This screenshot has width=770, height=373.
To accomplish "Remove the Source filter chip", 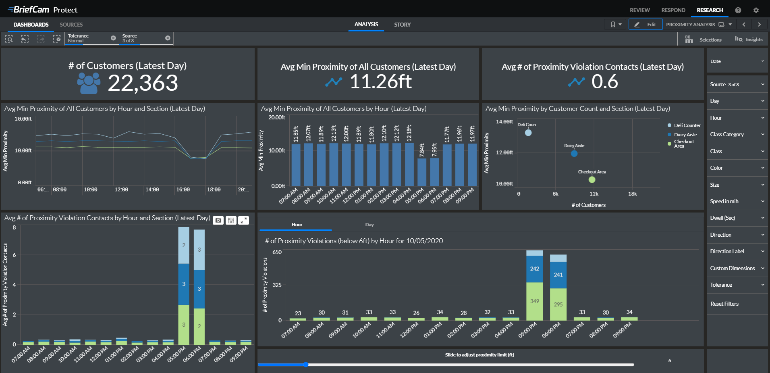I will (x=167, y=38).
